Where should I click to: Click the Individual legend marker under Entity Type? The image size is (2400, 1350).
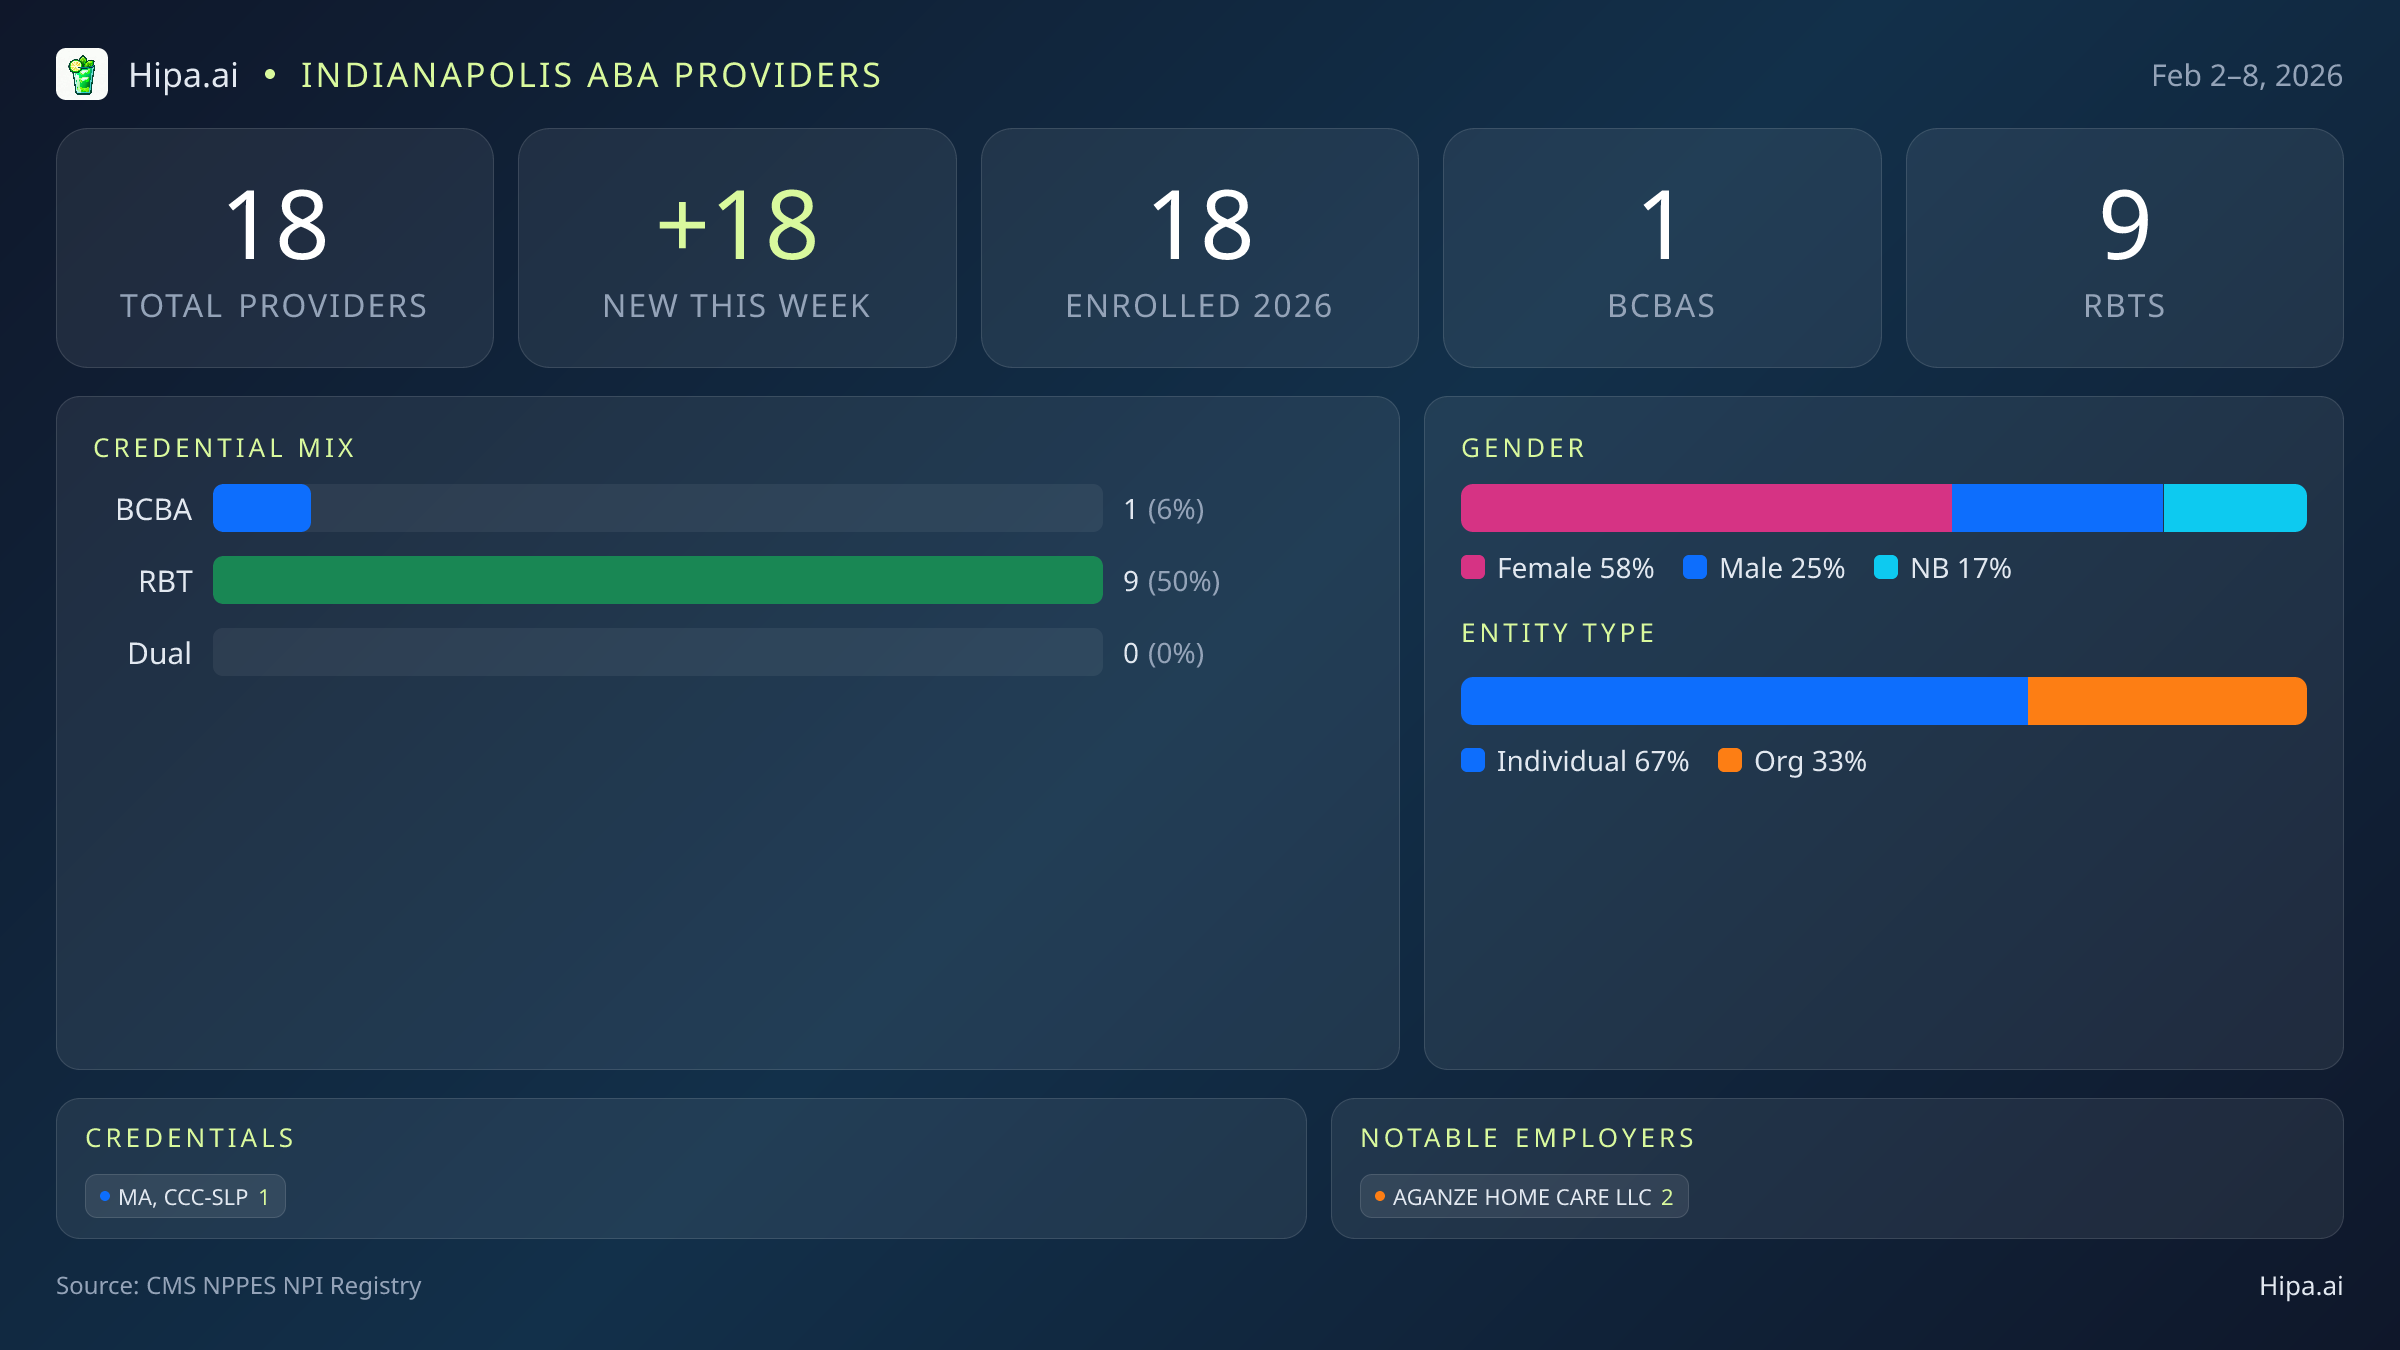click(1473, 761)
